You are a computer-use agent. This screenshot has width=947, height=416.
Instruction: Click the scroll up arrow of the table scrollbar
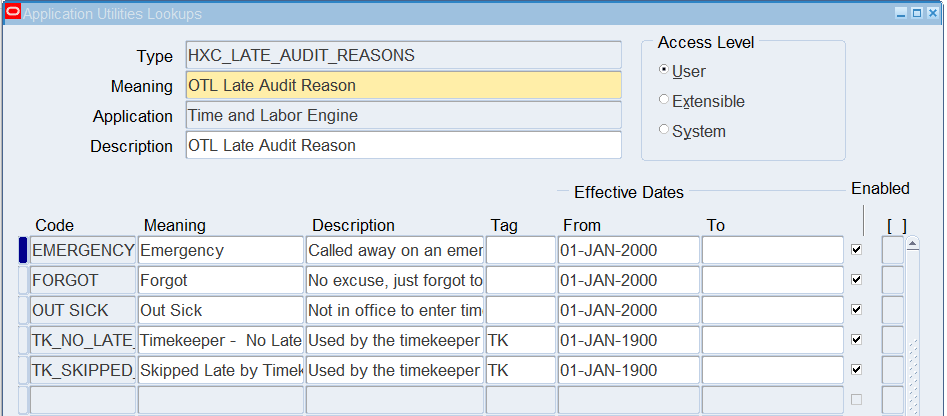pos(912,243)
